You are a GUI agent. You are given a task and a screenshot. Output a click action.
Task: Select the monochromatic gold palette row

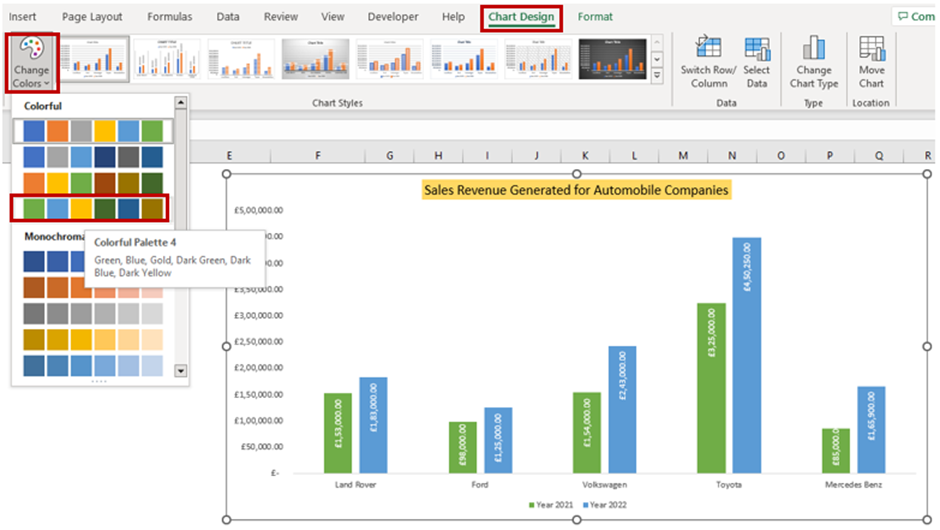(x=93, y=340)
